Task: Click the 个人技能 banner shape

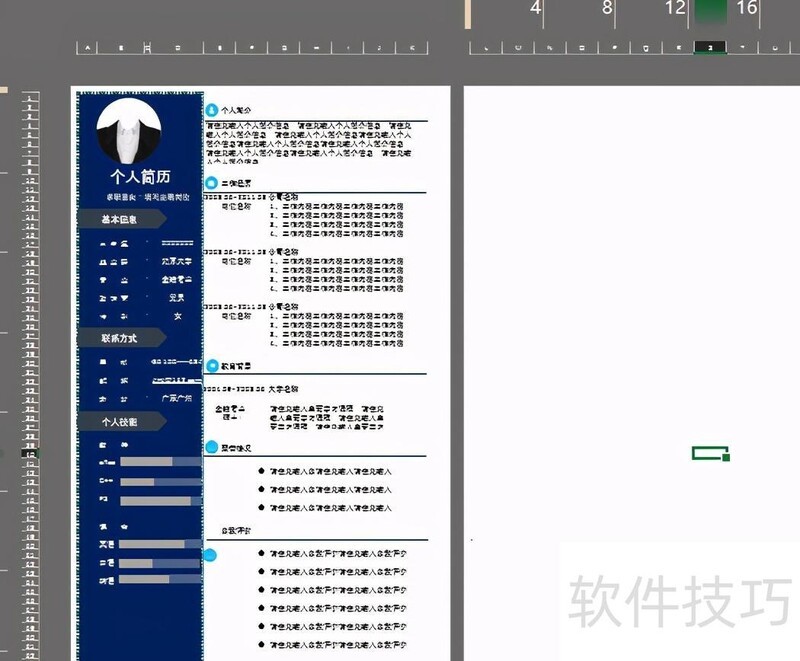Action: 121,422
